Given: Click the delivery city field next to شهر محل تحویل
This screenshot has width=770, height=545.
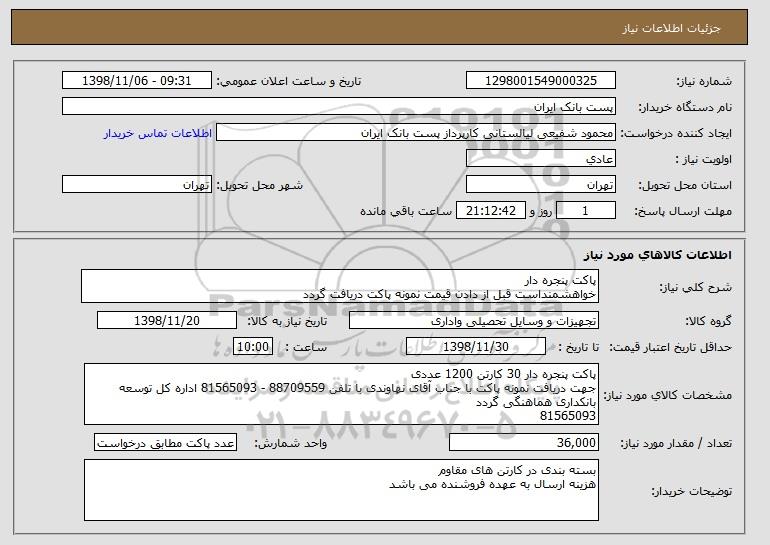Looking at the screenshot, I should click(x=137, y=185).
